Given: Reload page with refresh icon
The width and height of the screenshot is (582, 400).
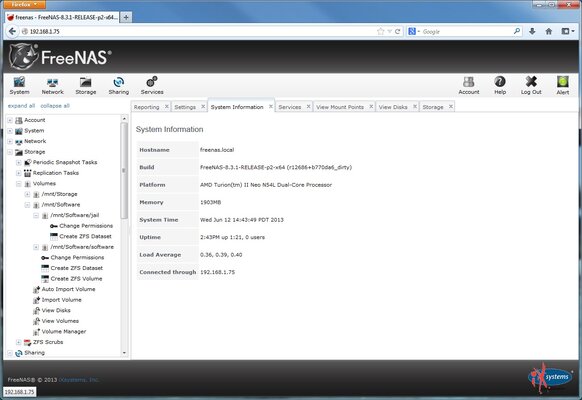Looking at the screenshot, I should tap(398, 32).
